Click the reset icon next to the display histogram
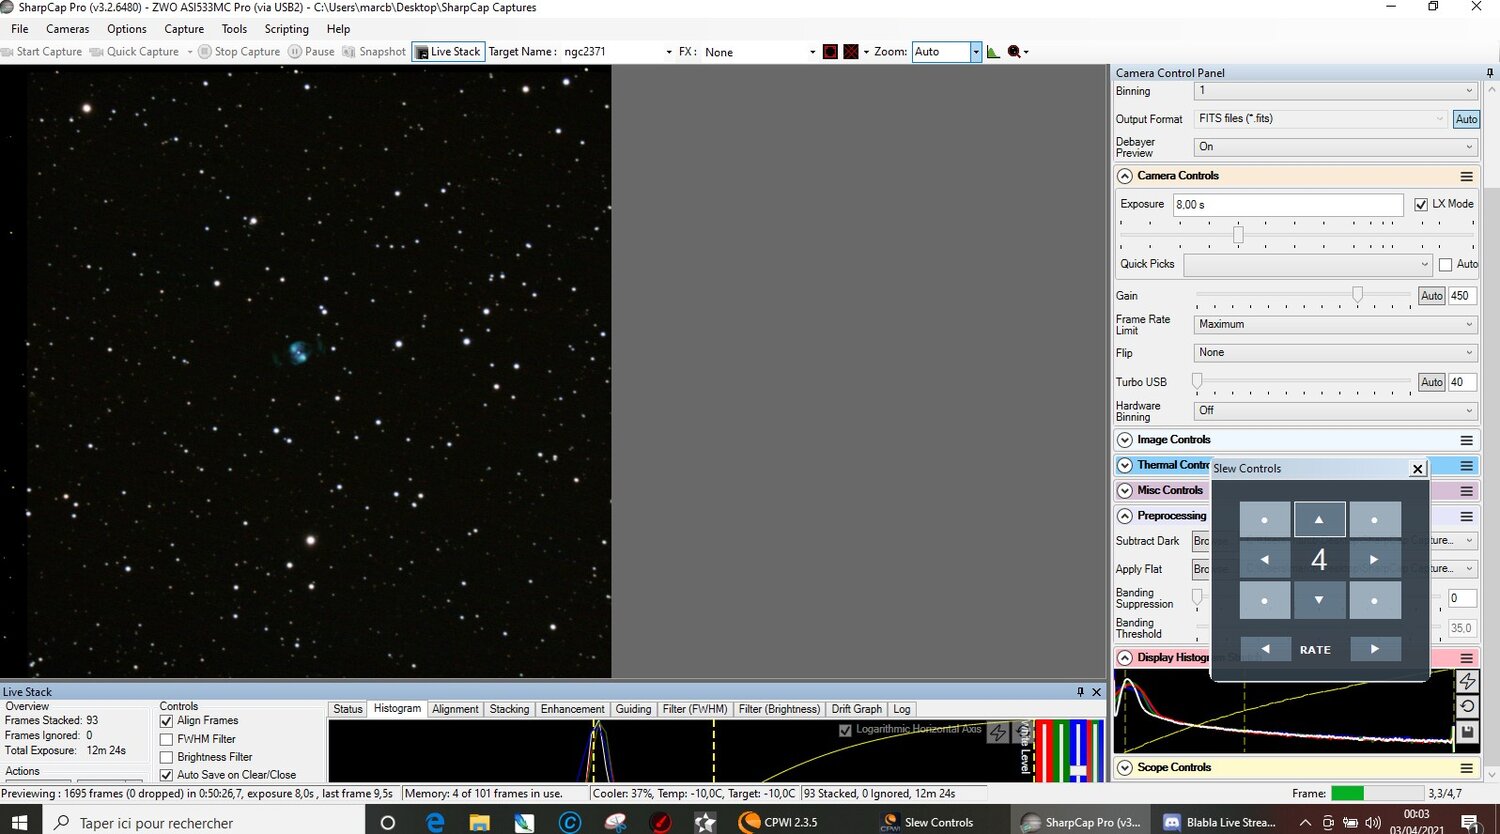Viewport: 1500px width, 834px height. [x=1469, y=706]
